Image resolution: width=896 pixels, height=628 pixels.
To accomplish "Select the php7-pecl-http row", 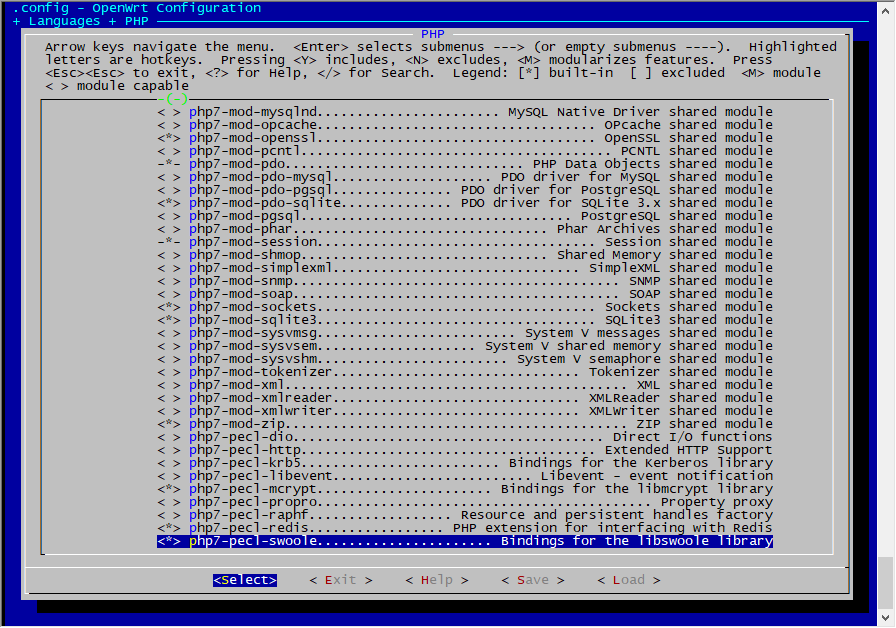I will pos(465,450).
